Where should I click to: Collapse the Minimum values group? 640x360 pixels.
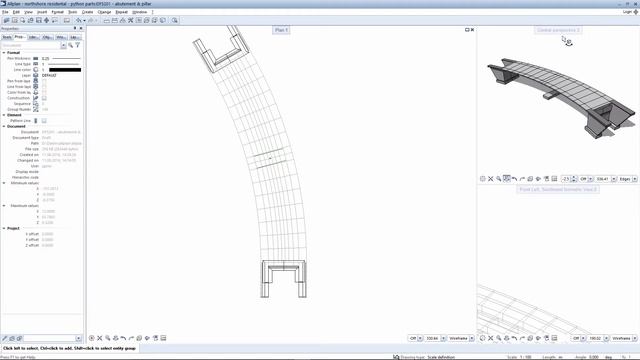point(4,183)
